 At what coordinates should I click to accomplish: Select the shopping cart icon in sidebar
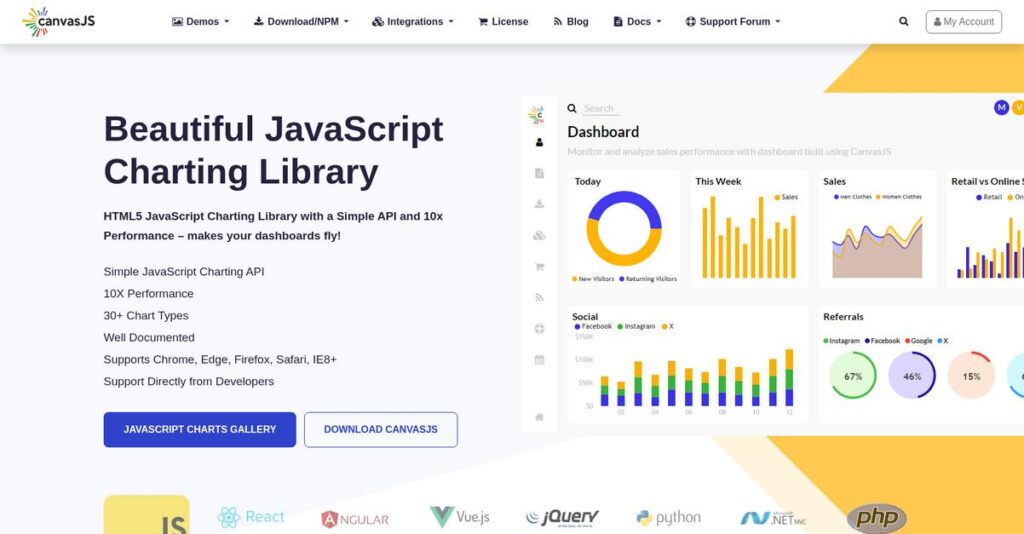click(539, 266)
